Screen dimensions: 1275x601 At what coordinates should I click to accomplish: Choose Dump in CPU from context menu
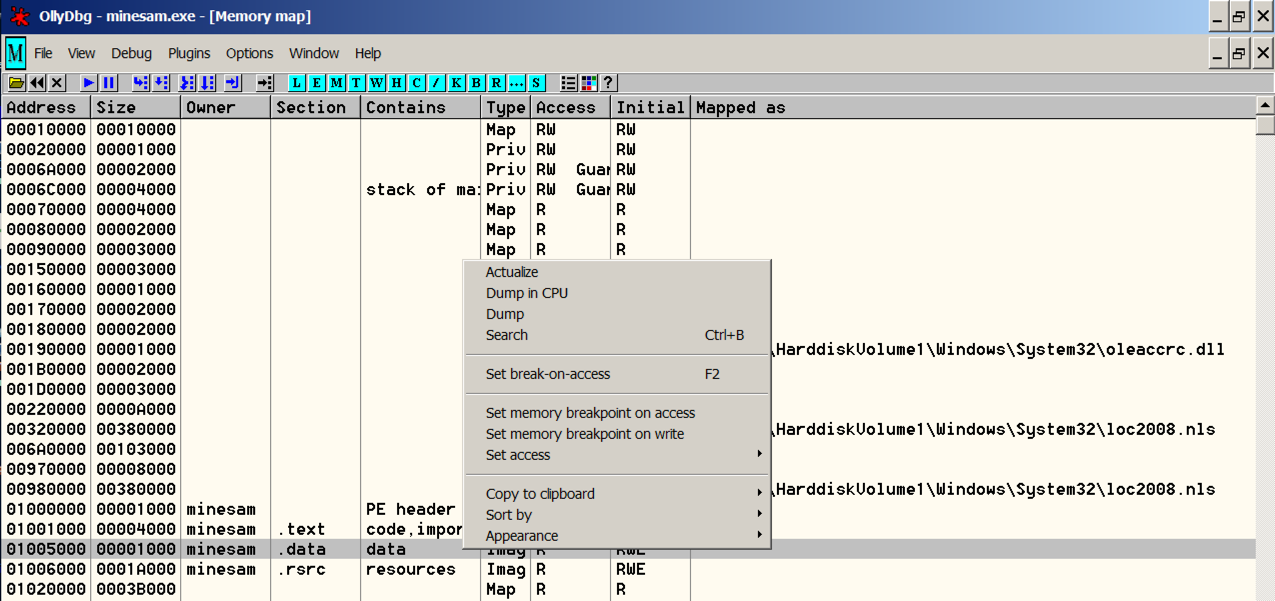point(527,293)
